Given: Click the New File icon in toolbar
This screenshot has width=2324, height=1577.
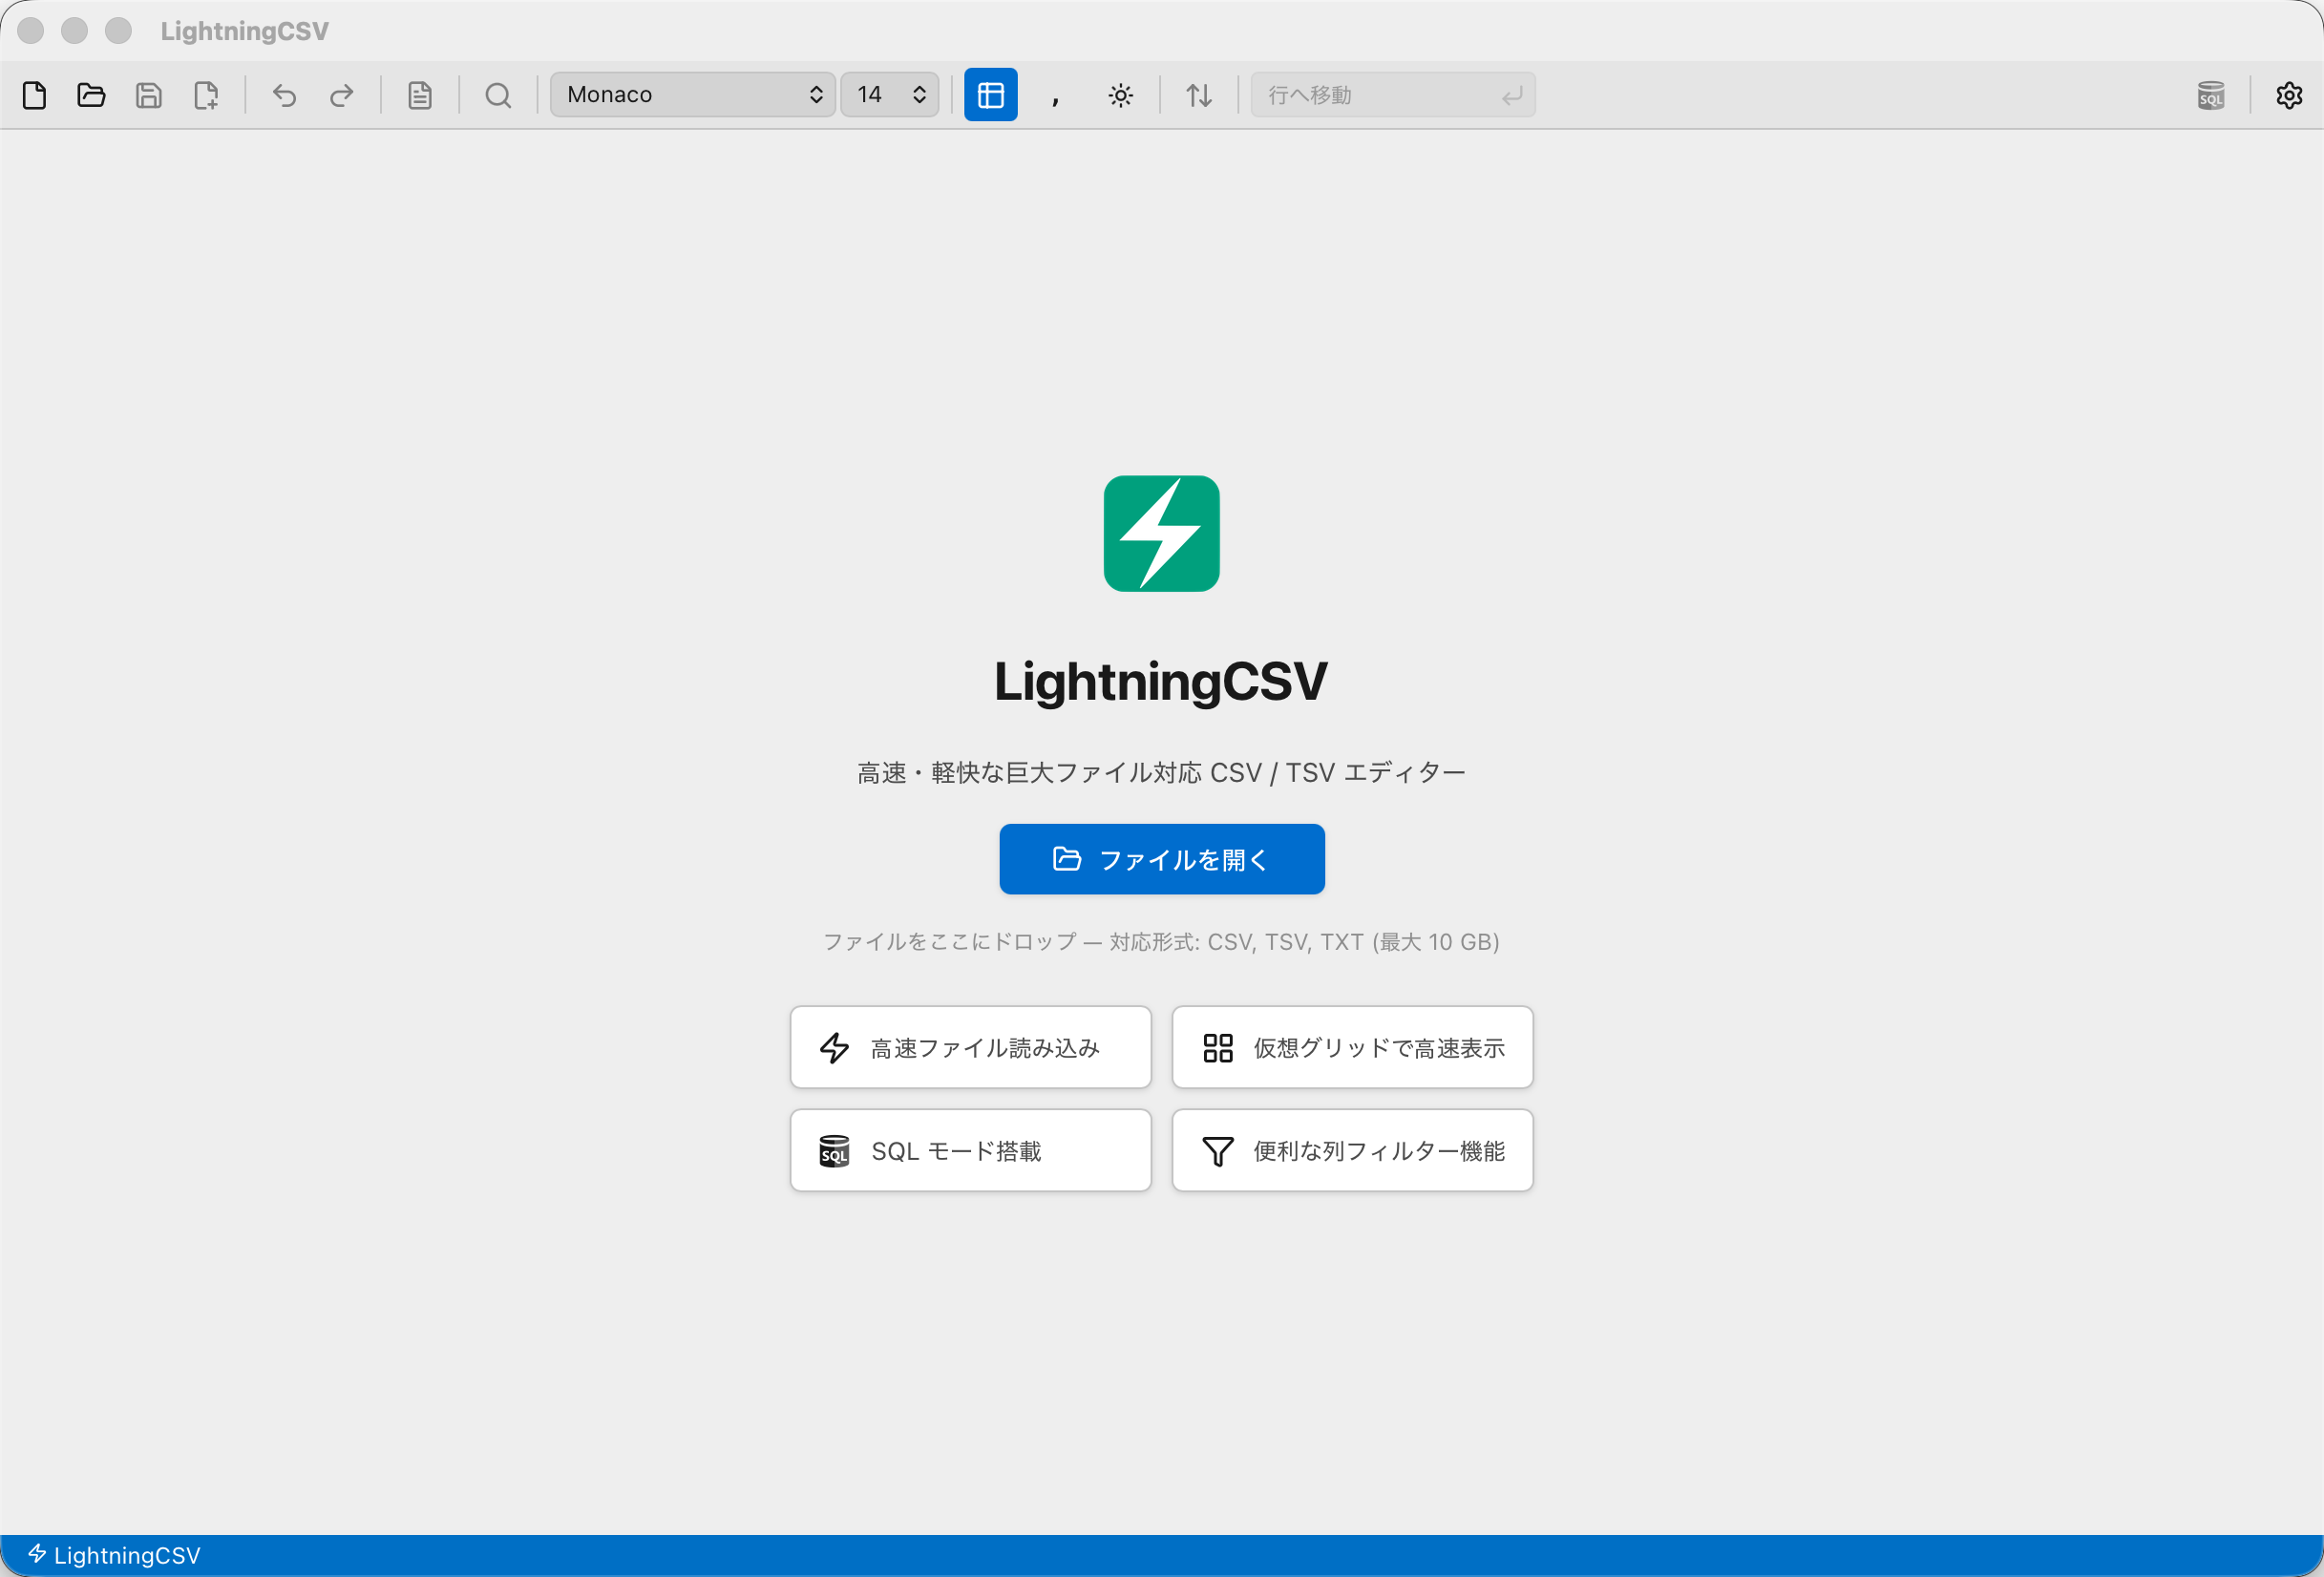Looking at the screenshot, I should click(34, 95).
